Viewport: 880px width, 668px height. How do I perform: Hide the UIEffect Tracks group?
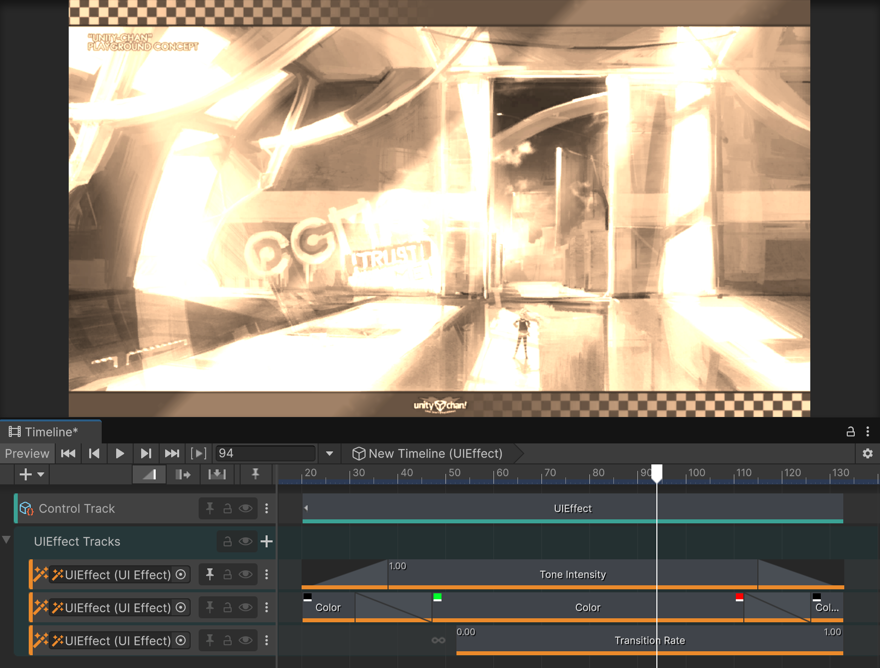245,542
